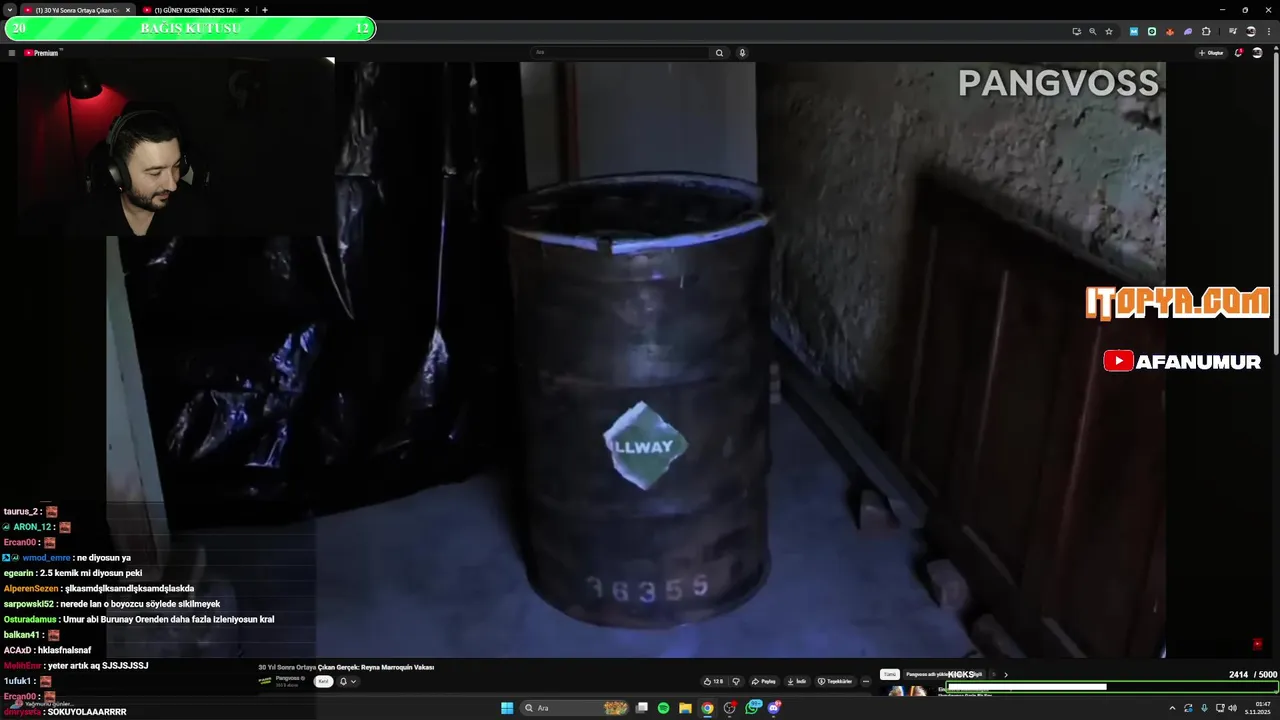
Task: Show hidden system tray icons
Action: (1172, 708)
